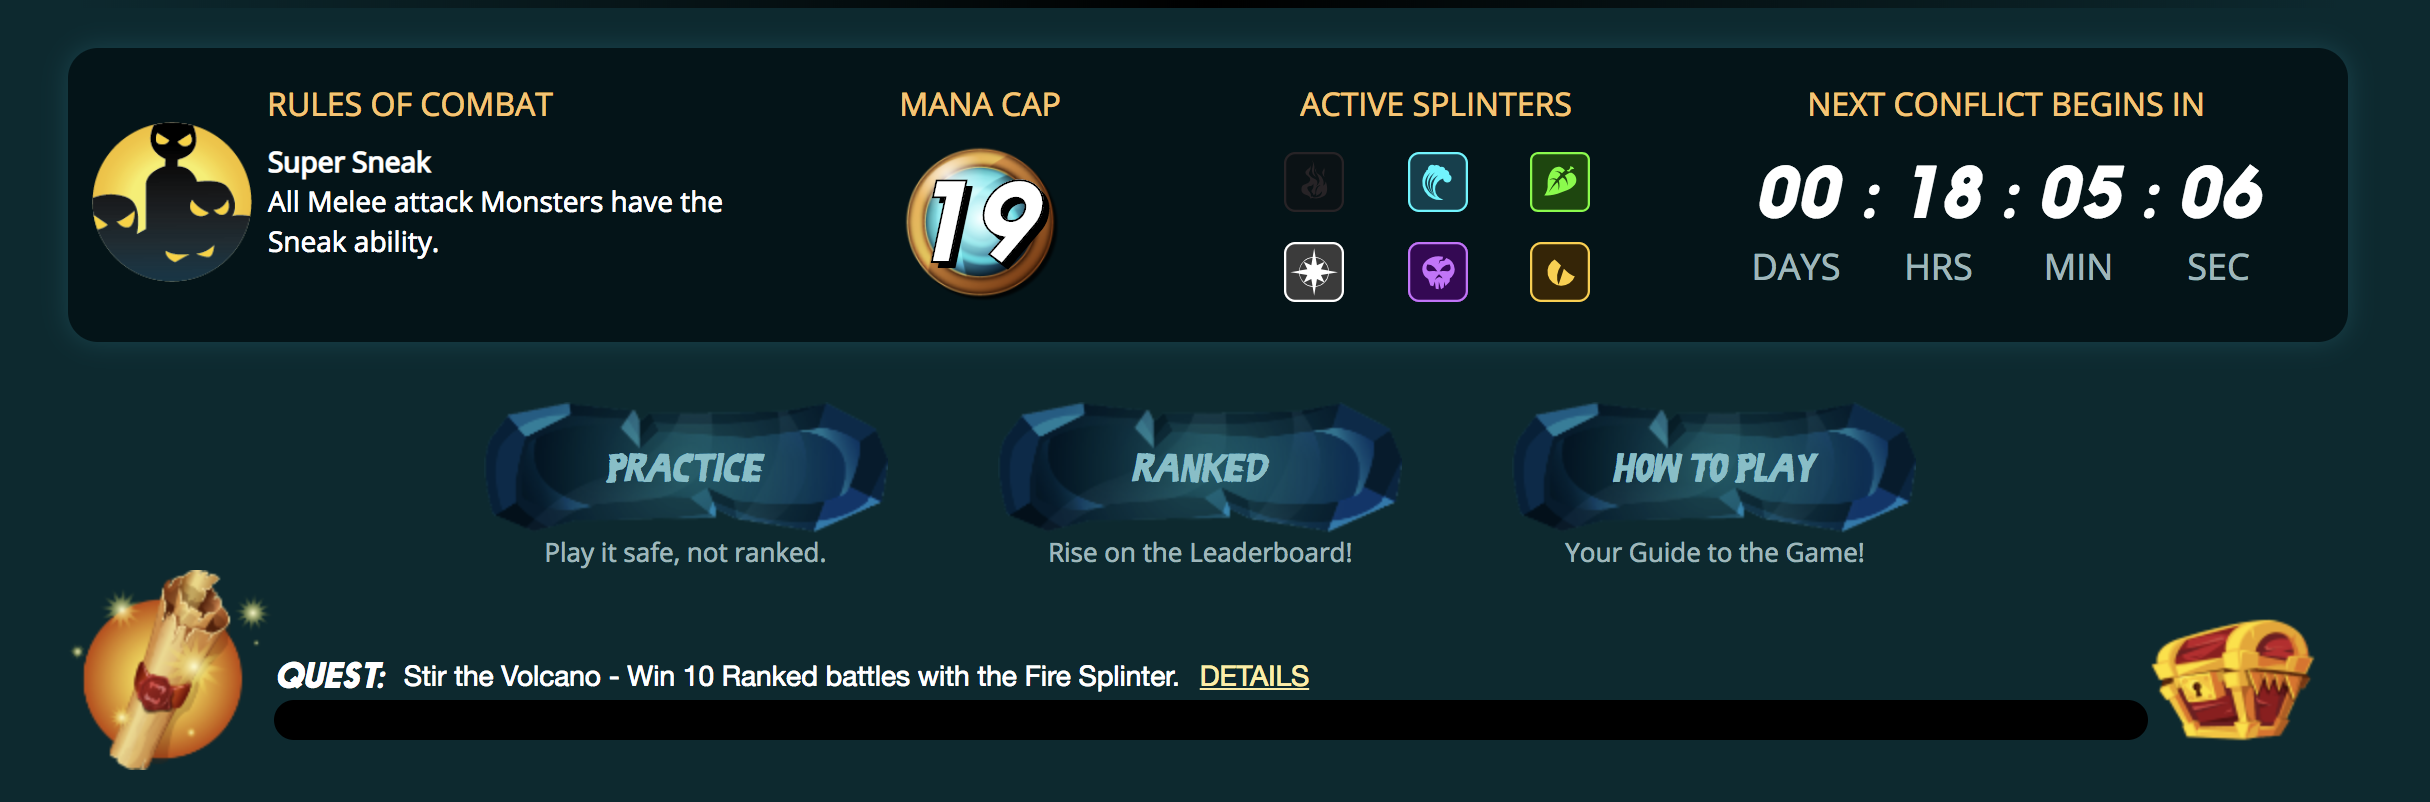The image size is (2430, 802).
Task: Start a Ranked battle
Action: 1200,466
